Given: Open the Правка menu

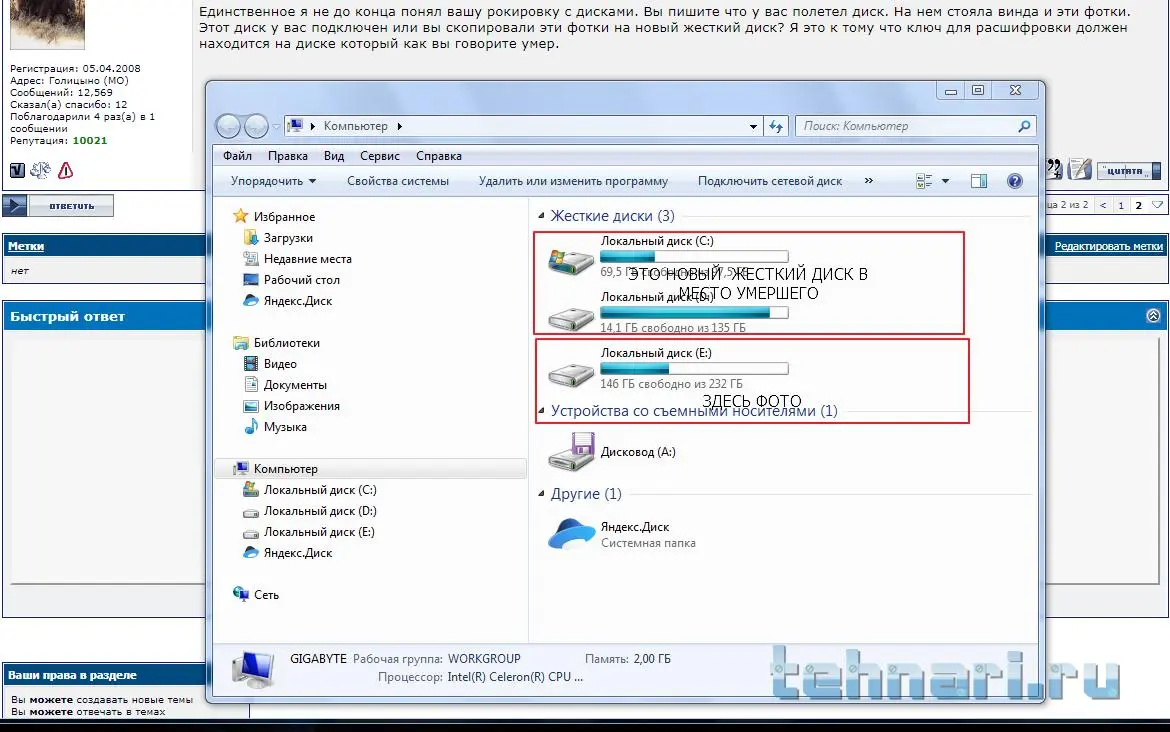Looking at the screenshot, I should 288,156.
